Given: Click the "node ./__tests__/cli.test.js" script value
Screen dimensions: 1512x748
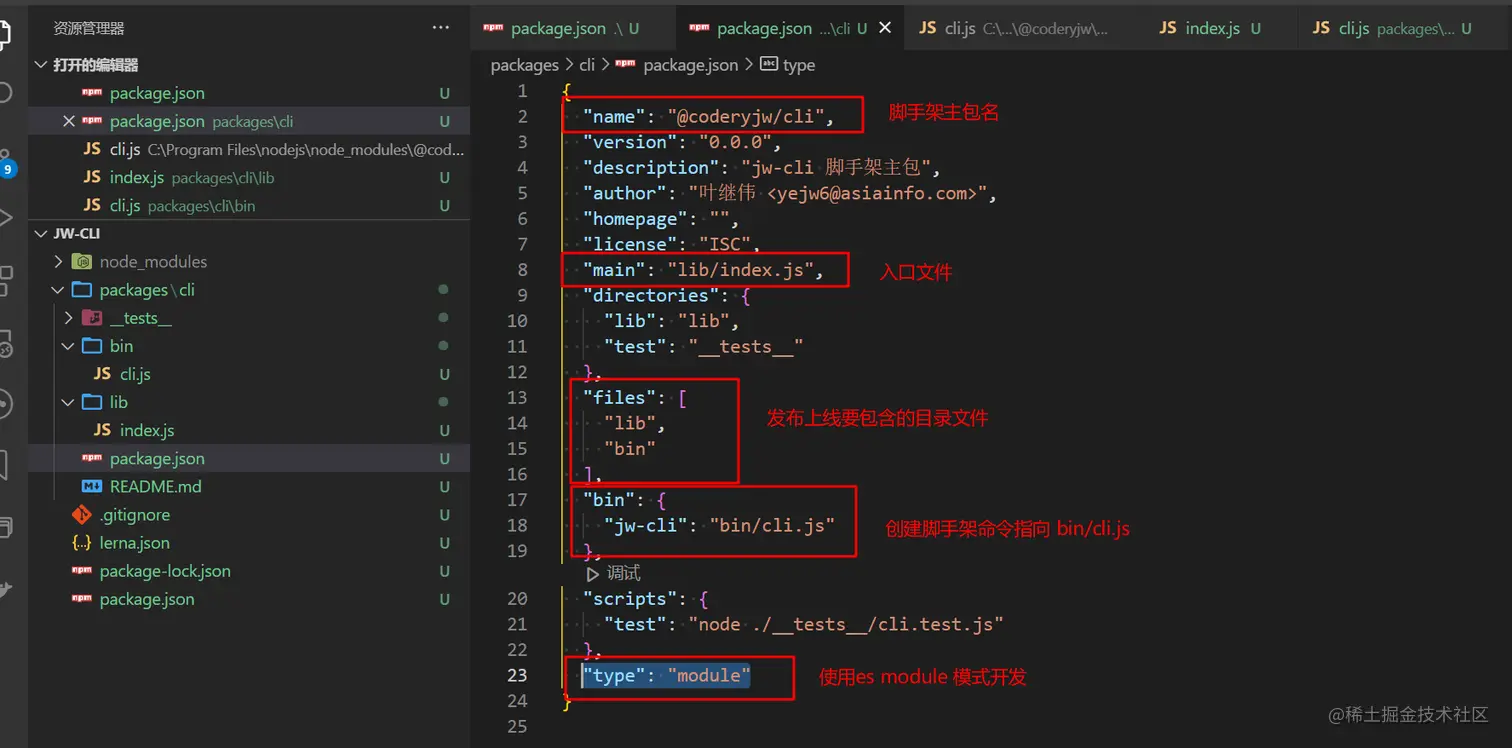Looking at the screenshot, I should coord(846,624).
